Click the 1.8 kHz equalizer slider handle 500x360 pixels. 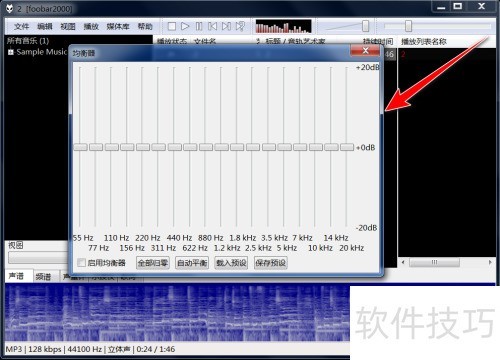tap(237, 147)
